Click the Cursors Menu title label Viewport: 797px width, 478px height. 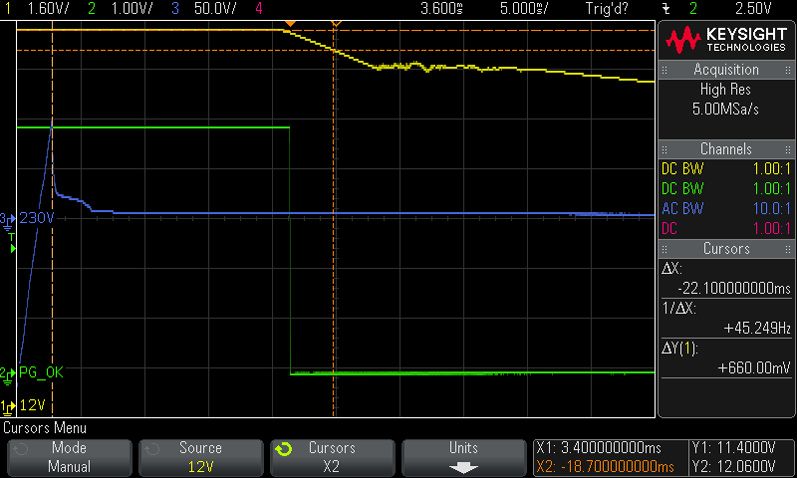coord(45,428)
